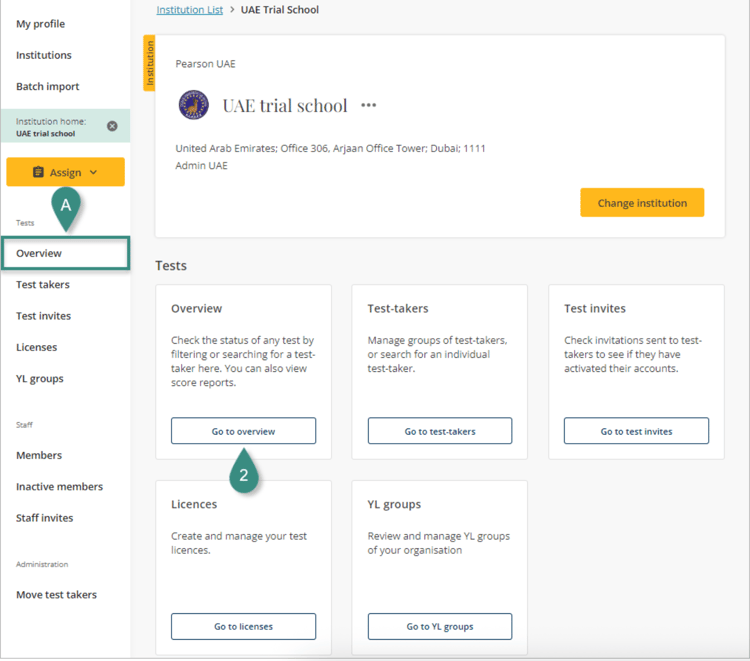Click the Go to licenses button
750x661 pixels.
(243, 626)
